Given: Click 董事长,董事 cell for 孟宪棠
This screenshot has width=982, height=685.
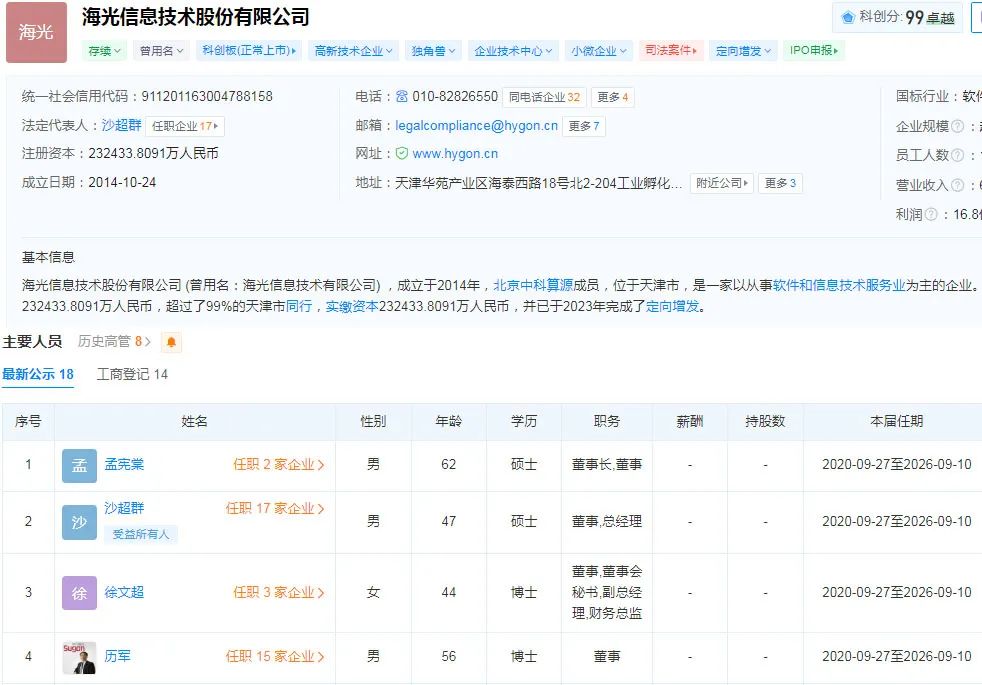Looking at the screenshot, I should click(607, 465).
